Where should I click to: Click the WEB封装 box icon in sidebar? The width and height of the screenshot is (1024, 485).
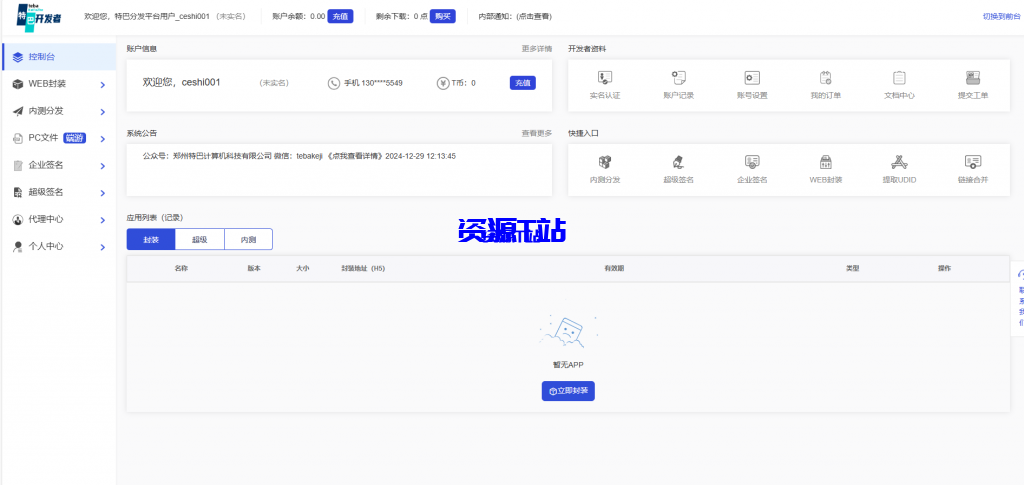click(x=18, y=84)
